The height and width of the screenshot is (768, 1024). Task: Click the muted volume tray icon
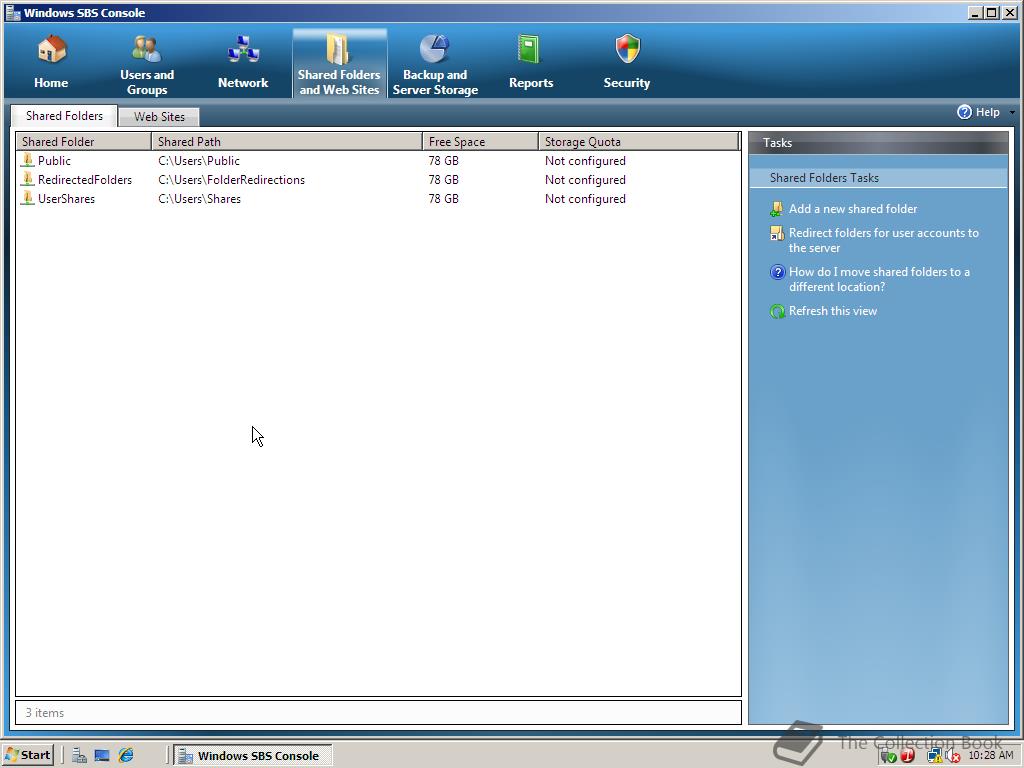pyautogui.click(x=953, y=756)
